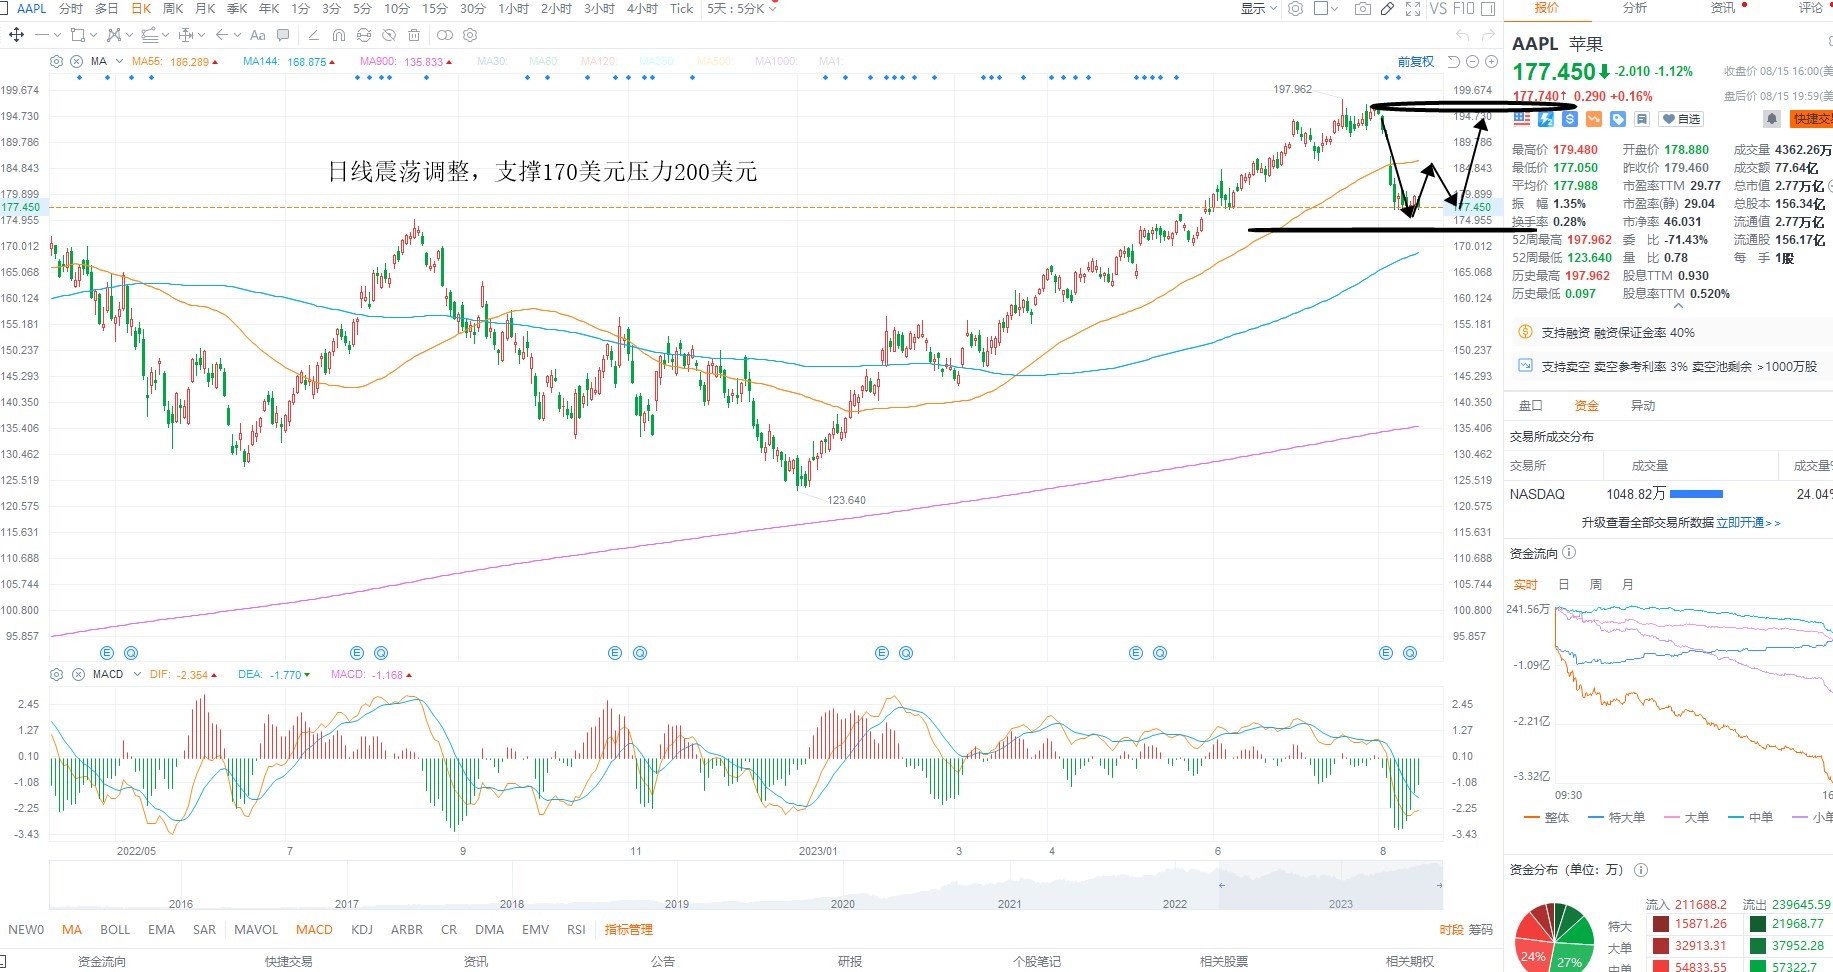This screenshot has width=1833, height=972.
Task: Pick the text annotation Aa tool
Action: tap(257, 35)
